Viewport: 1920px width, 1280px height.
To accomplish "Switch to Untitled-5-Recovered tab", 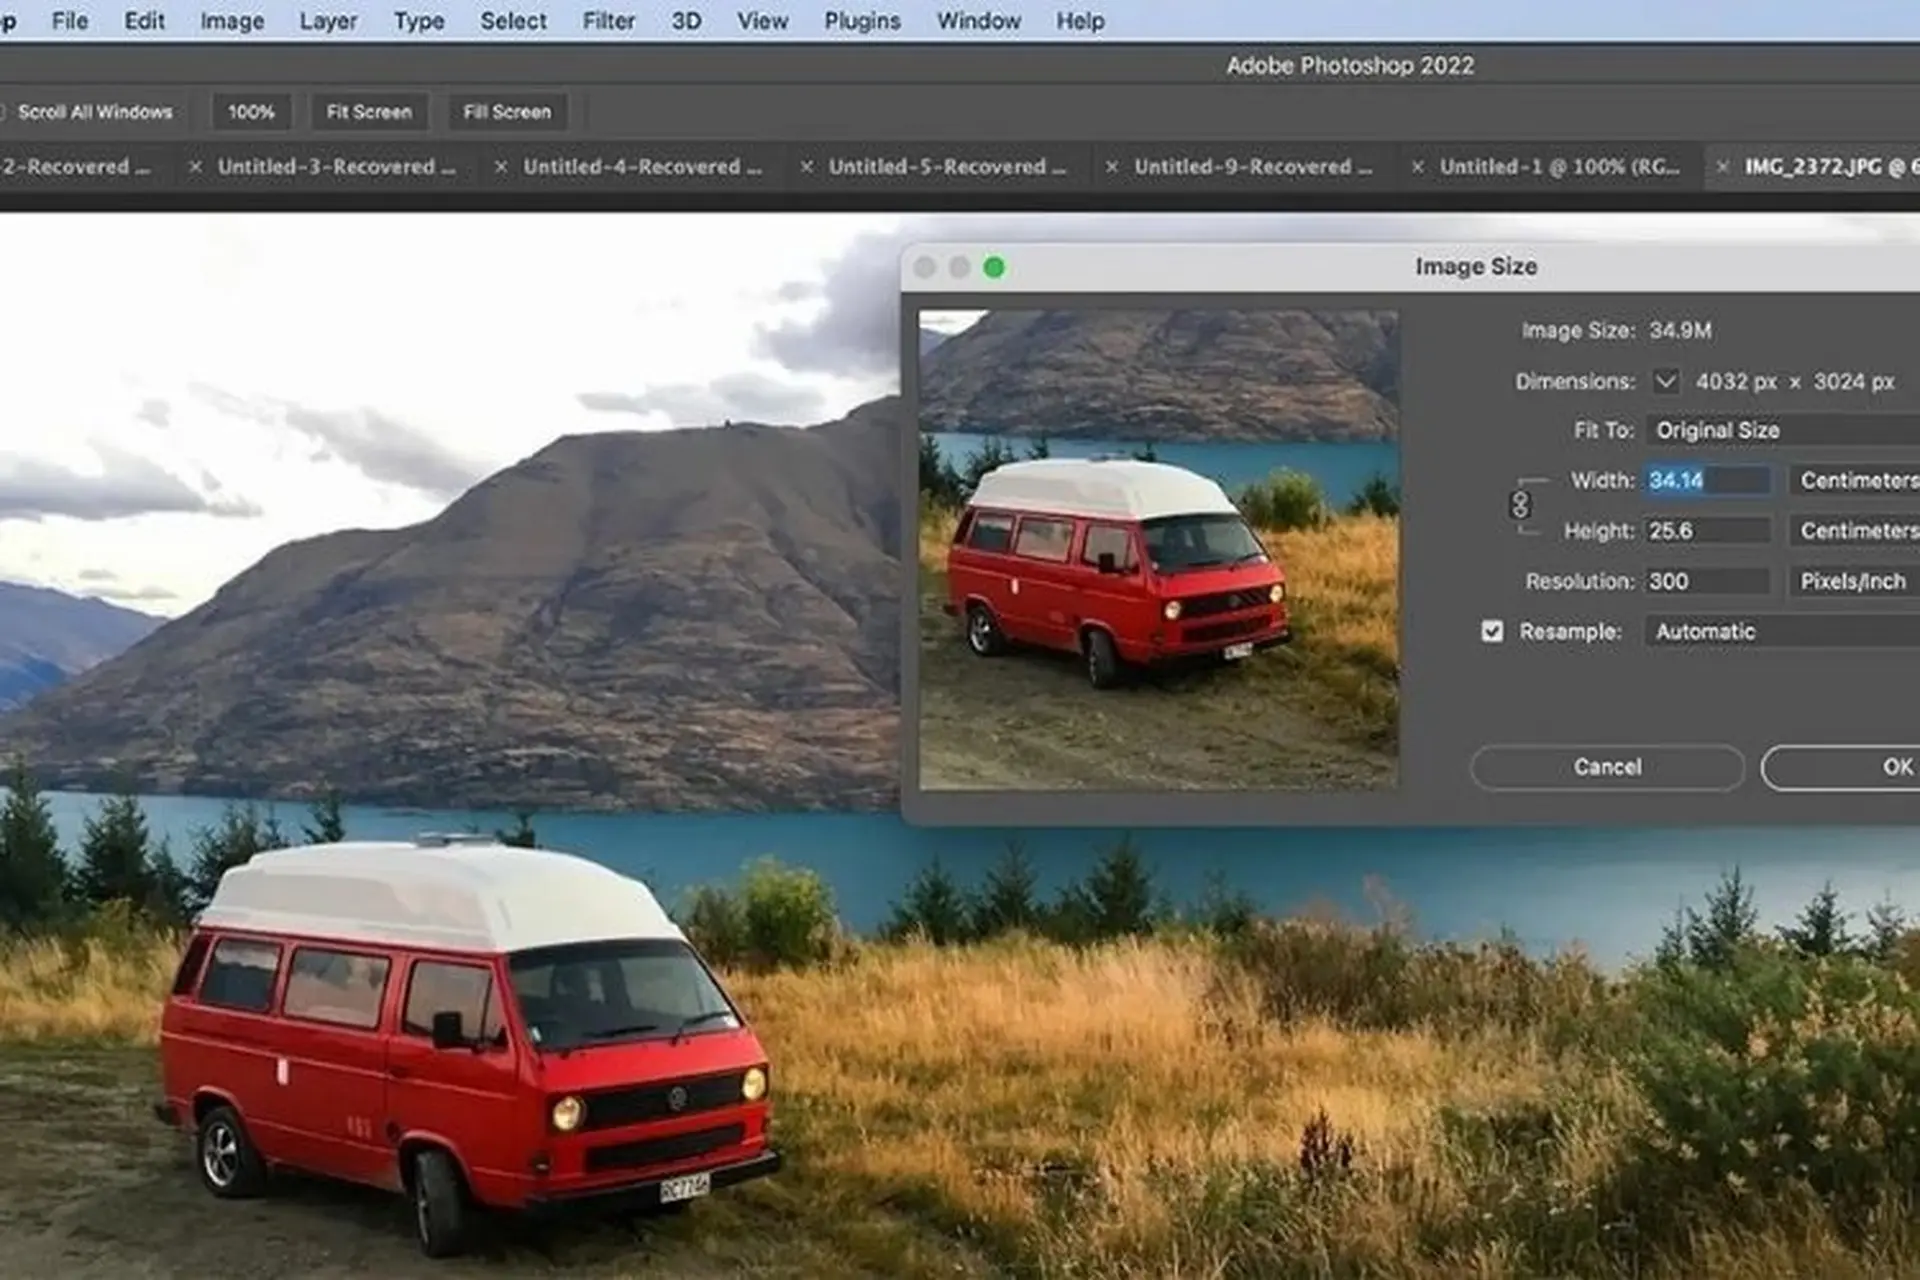I will [947, 167].
